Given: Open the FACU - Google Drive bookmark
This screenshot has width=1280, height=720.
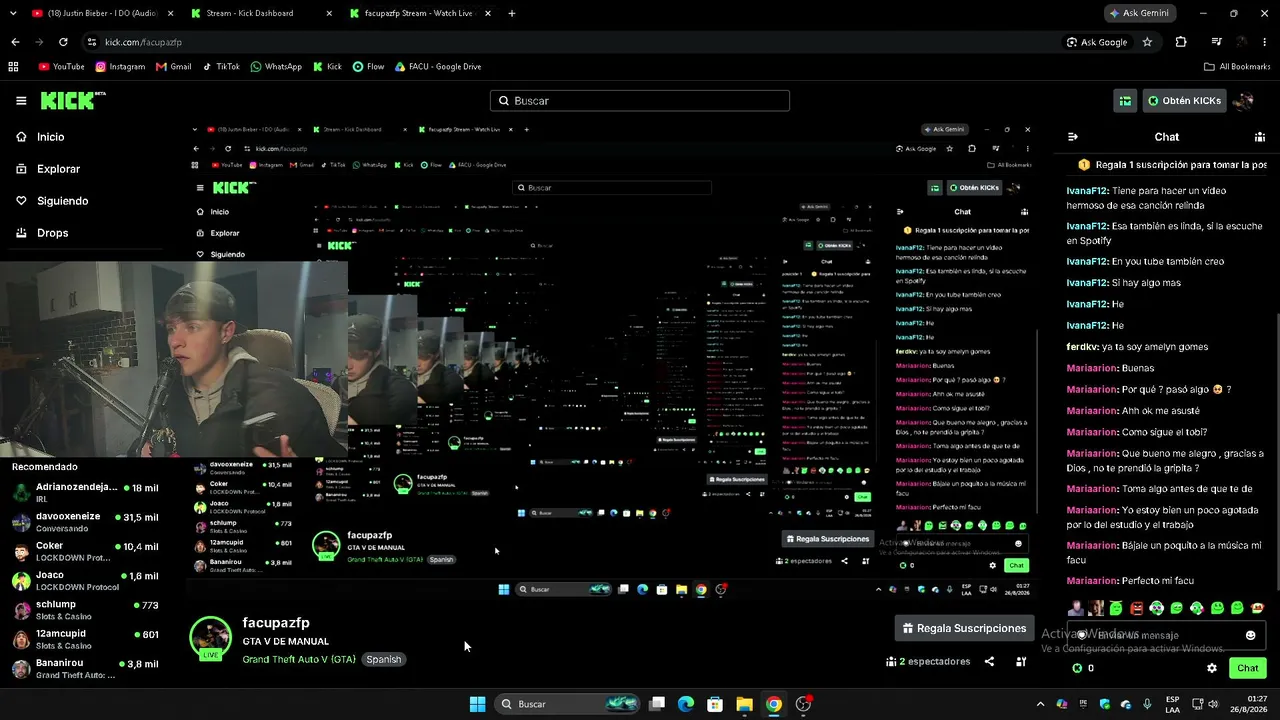Looking at the screenshot, I should pos(438,67).
